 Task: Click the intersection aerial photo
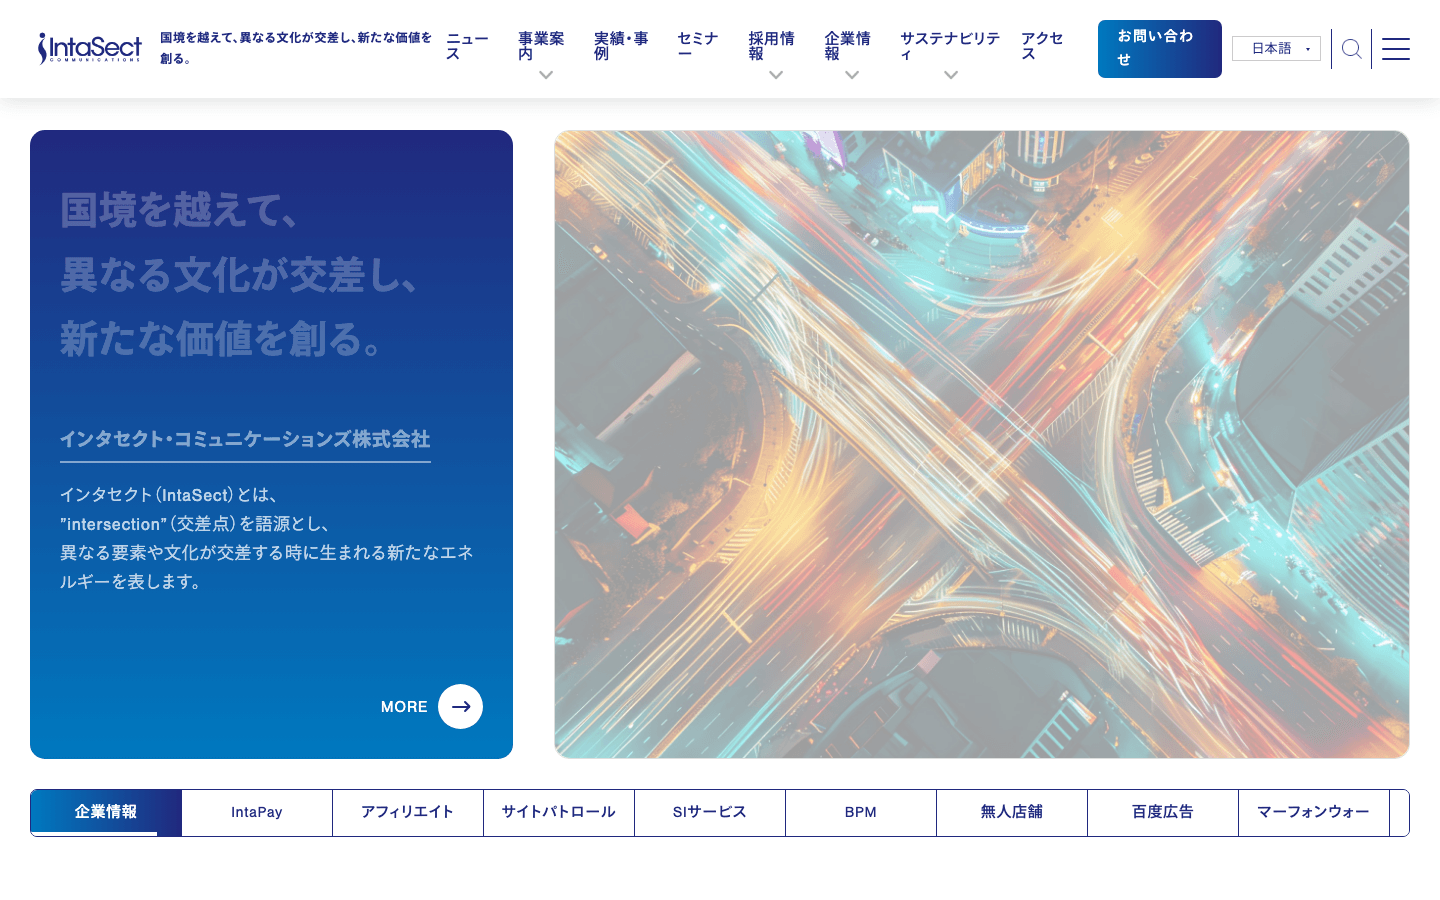982,444
